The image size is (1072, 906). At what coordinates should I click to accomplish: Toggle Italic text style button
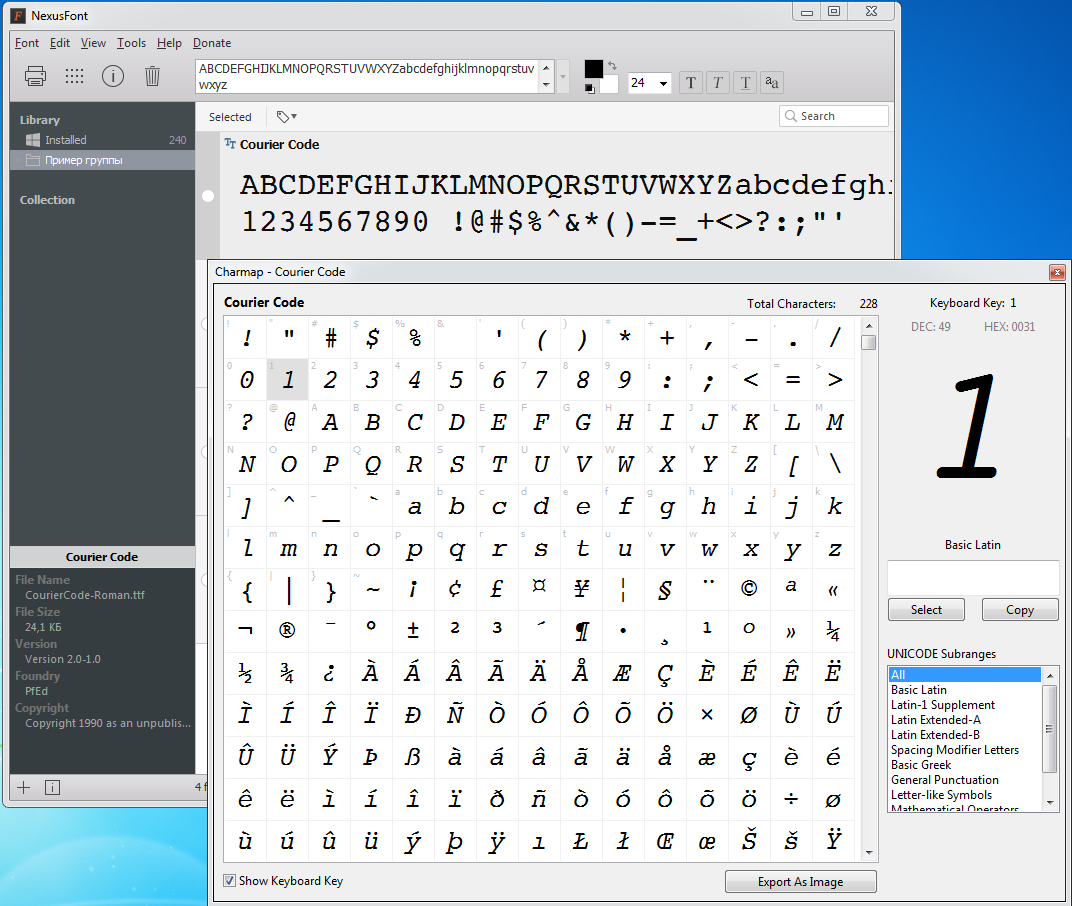[x=718, y=83]
